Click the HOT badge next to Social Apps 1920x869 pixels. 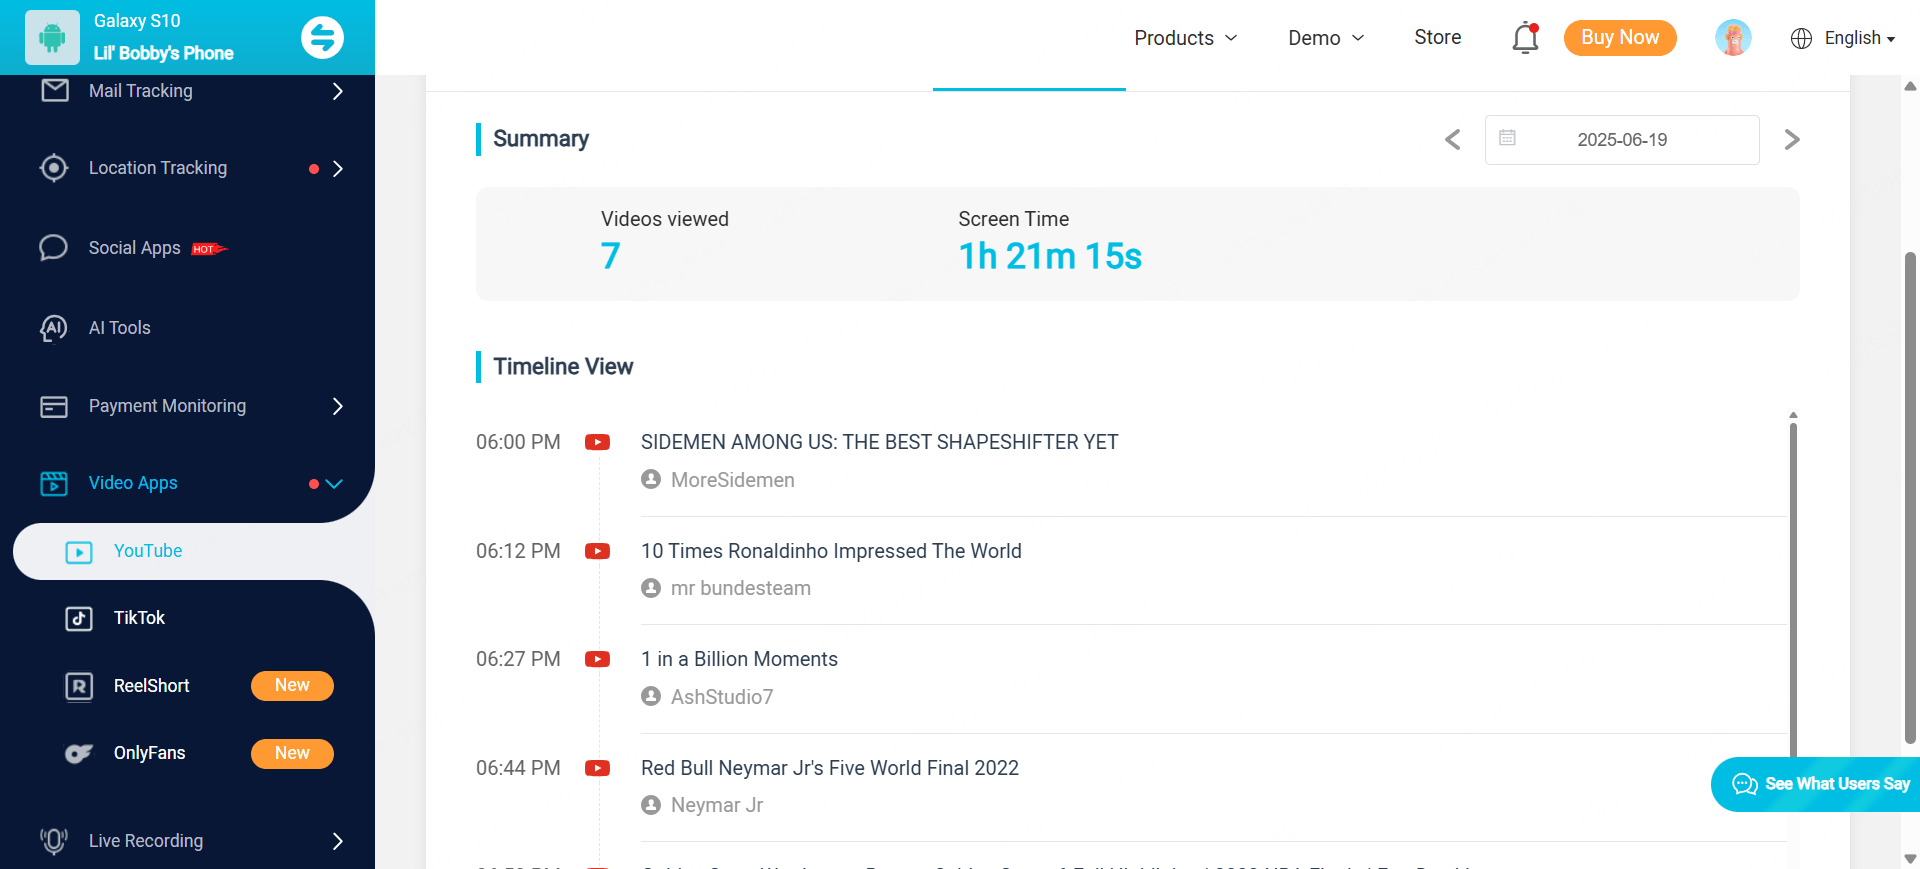pos(209,249)
